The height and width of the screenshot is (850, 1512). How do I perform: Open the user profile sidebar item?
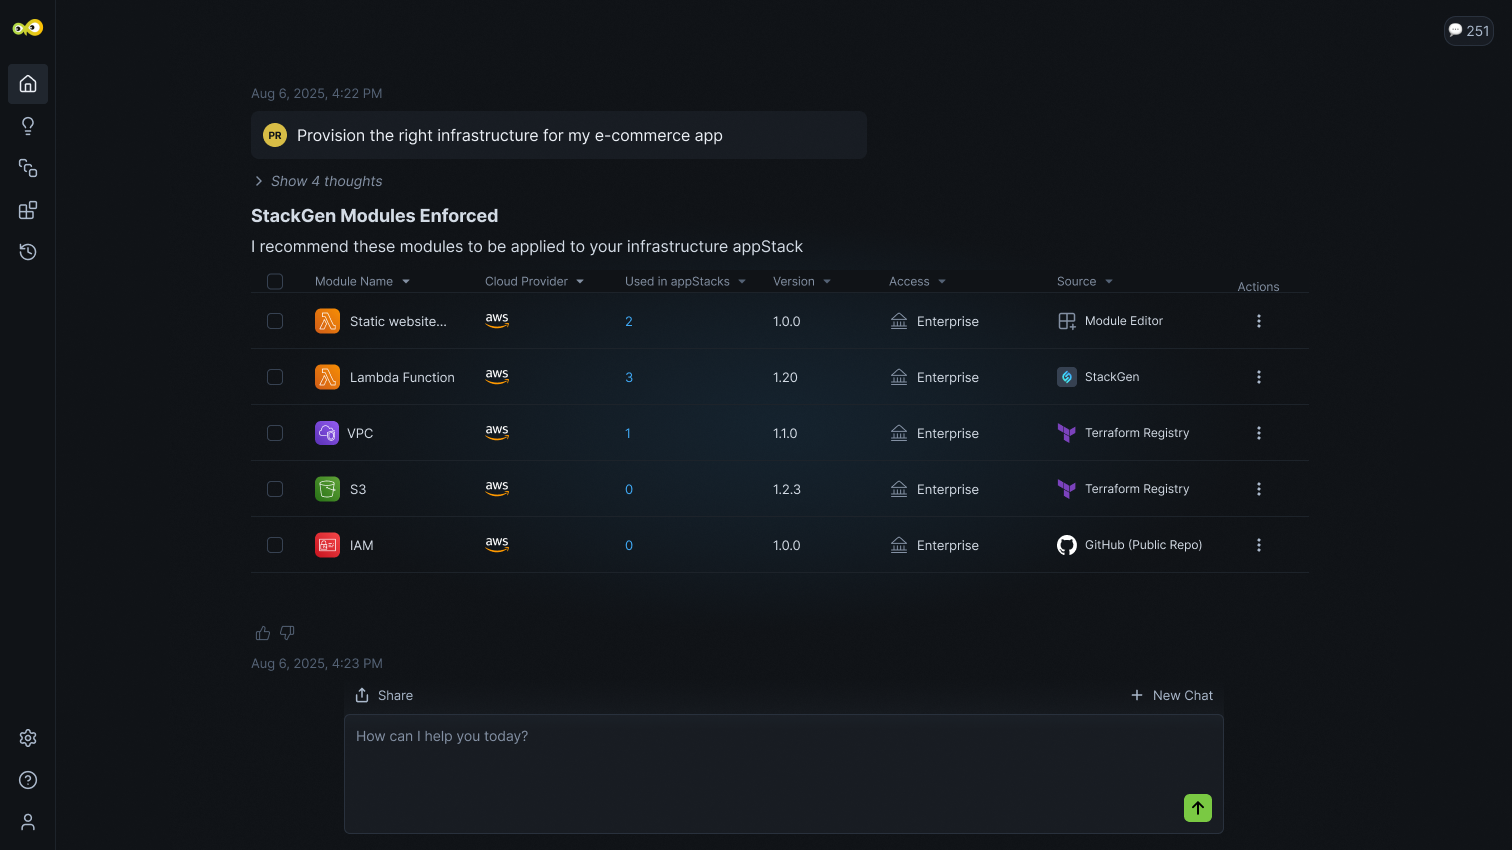click(28, 822)
